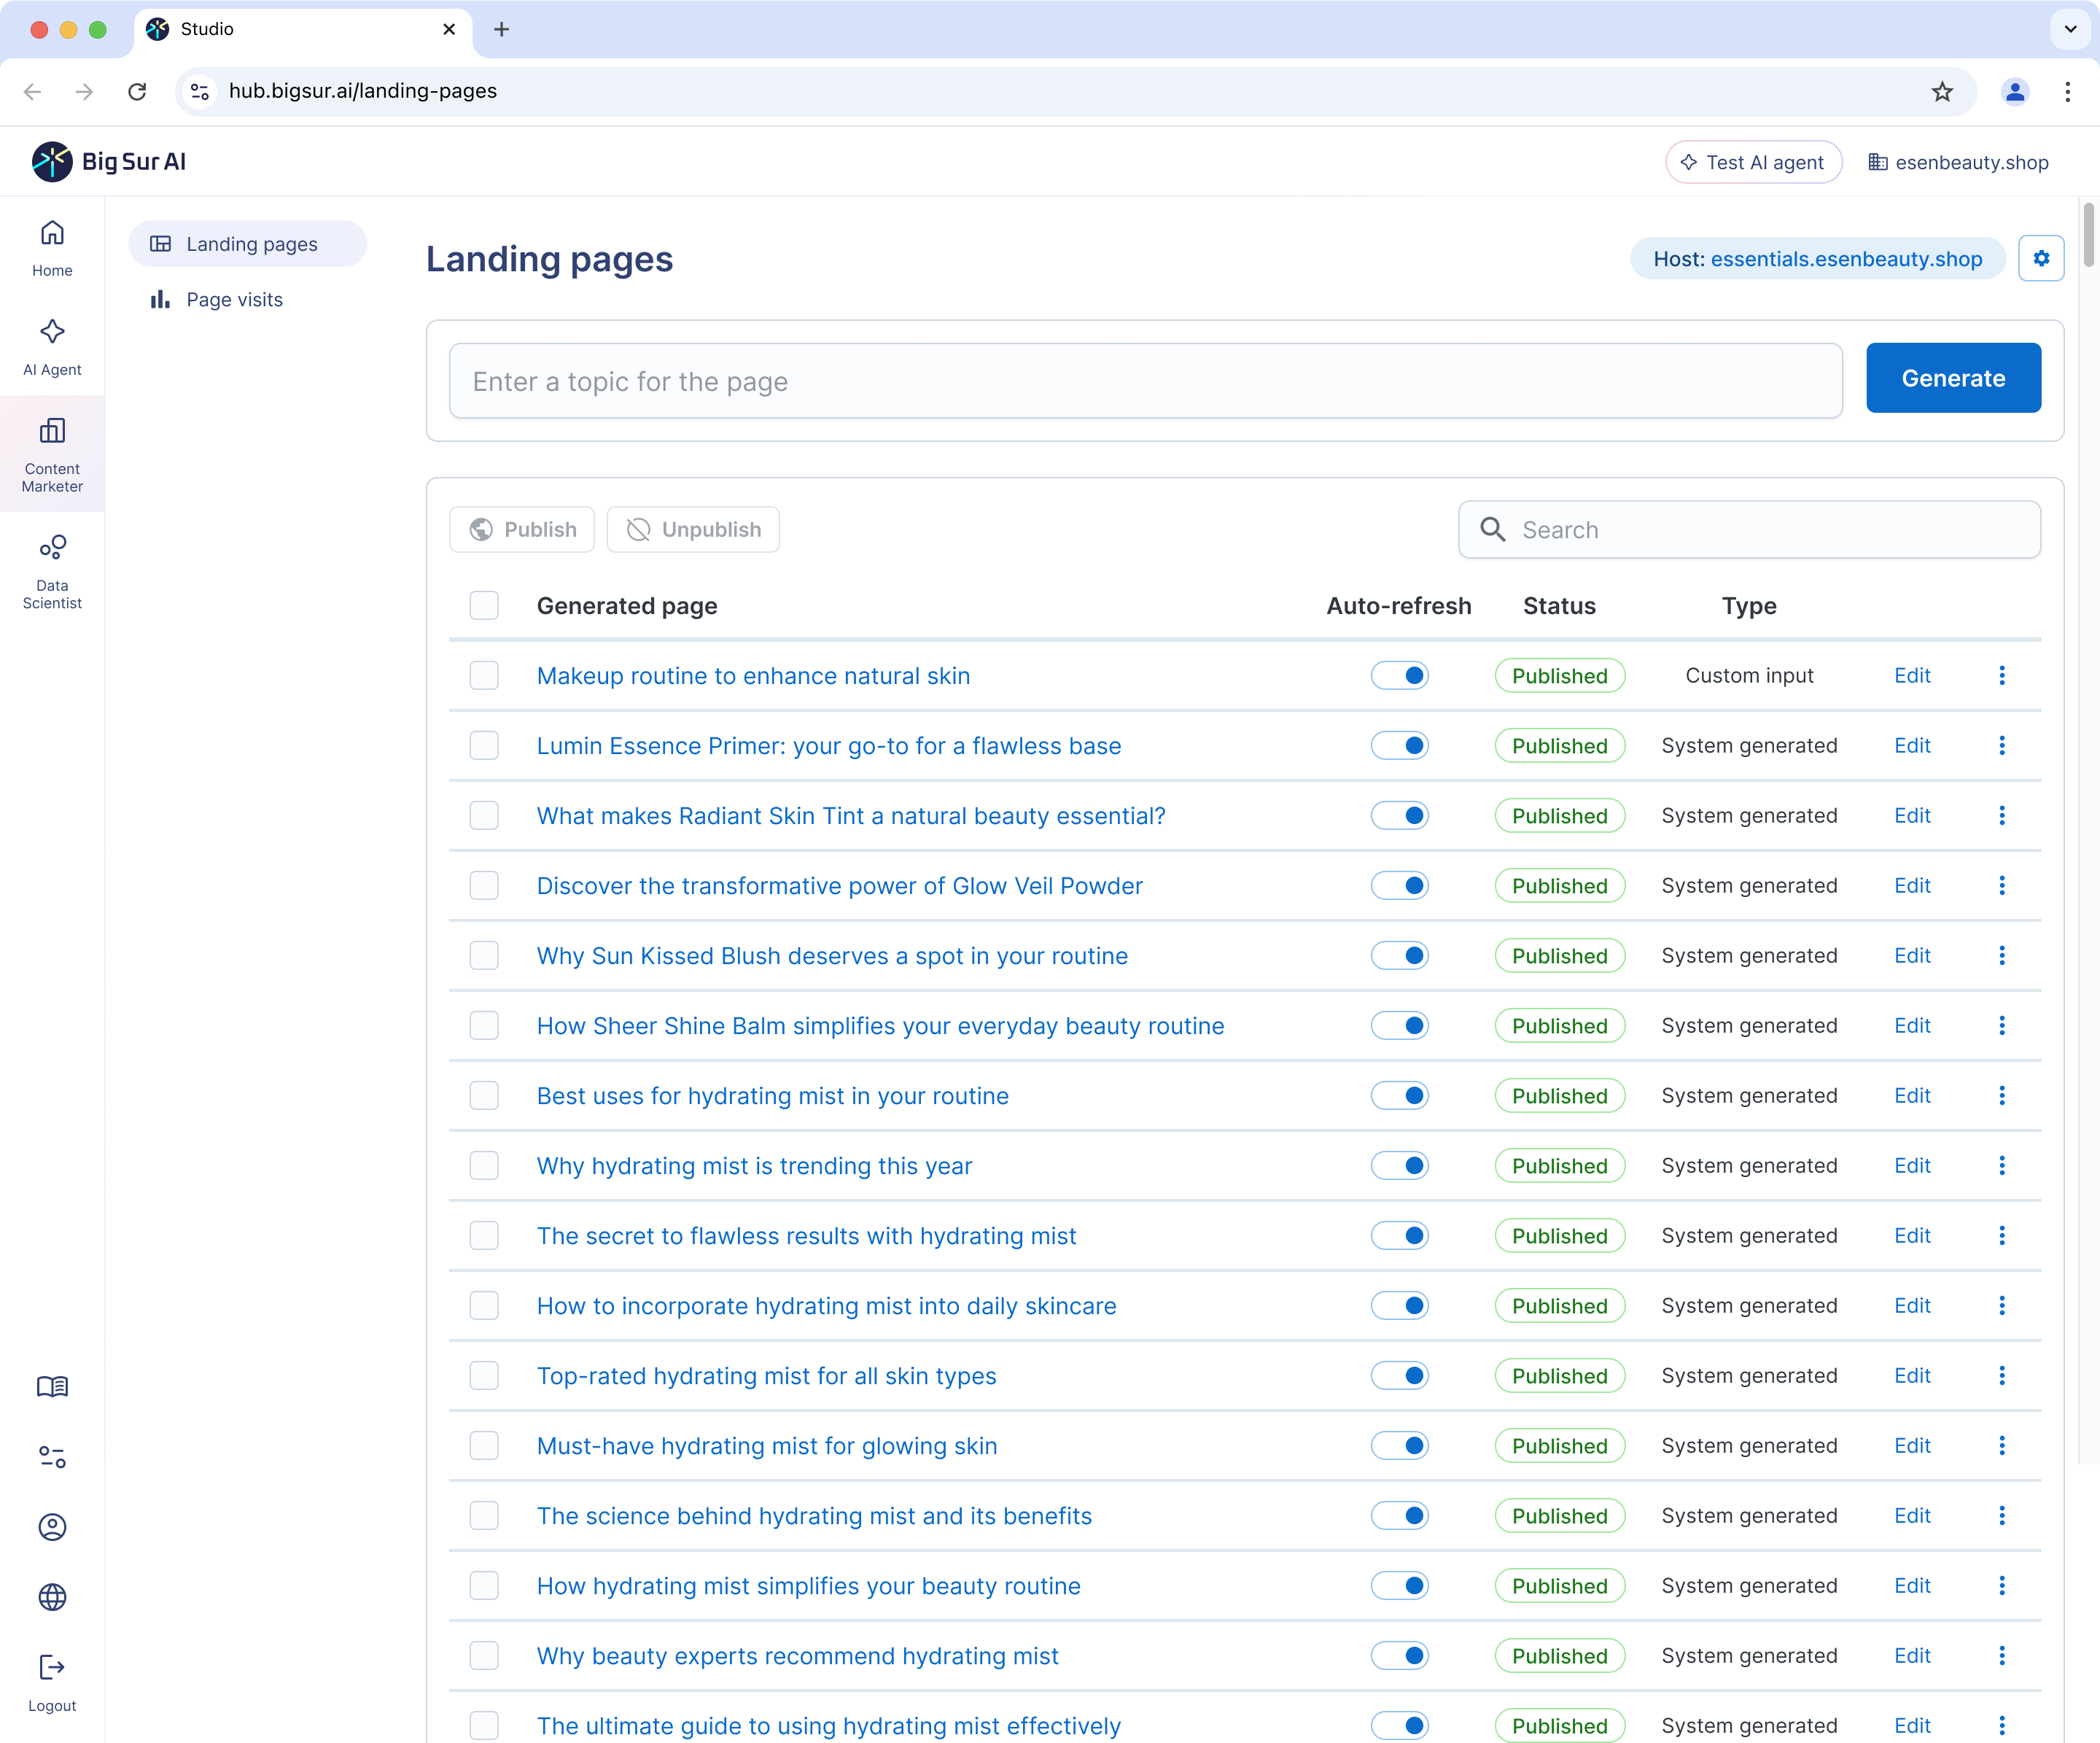Open the sliders settings icon in sidebar
The image size is (2100, 1743).
pyautogui.click(x=52, y=1456)
